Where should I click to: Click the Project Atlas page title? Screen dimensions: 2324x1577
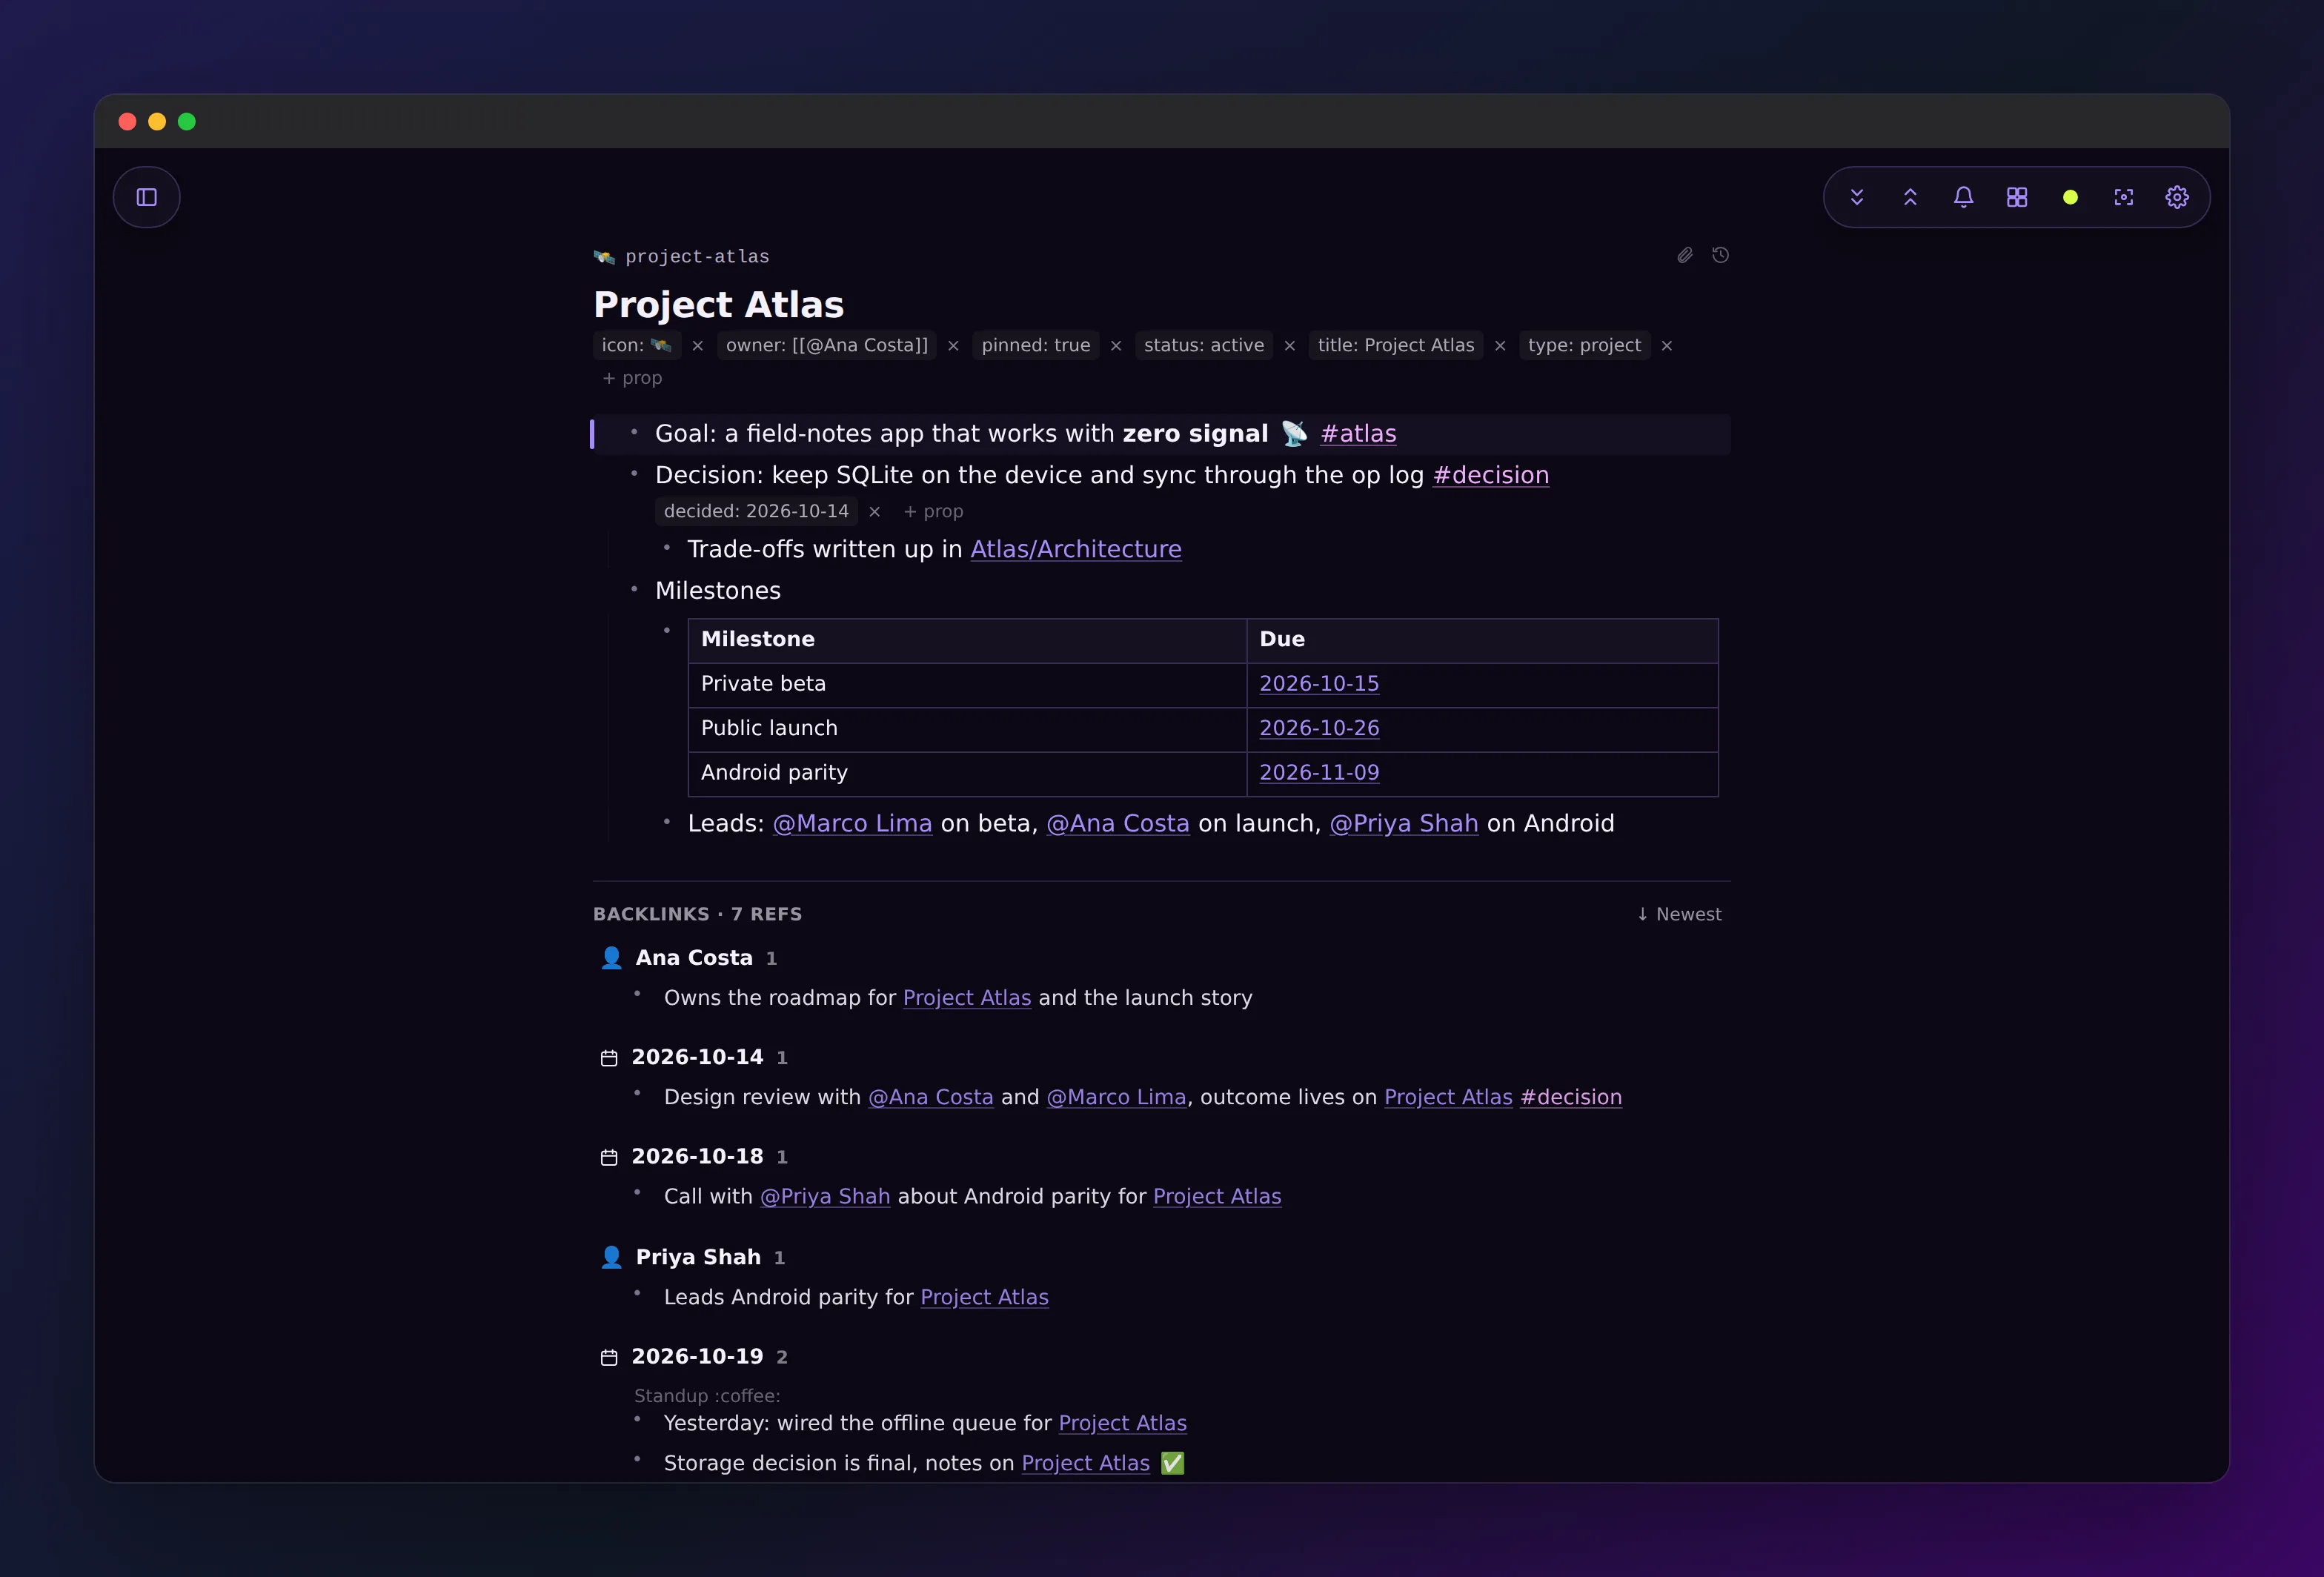click(x=718, y=304)
